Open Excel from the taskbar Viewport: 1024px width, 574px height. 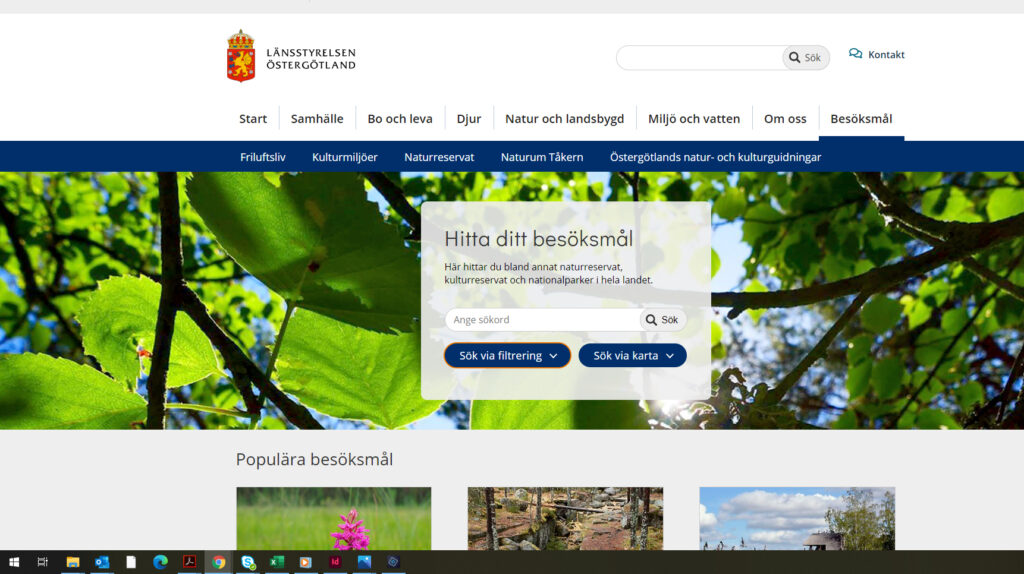[x=277, y=562]
